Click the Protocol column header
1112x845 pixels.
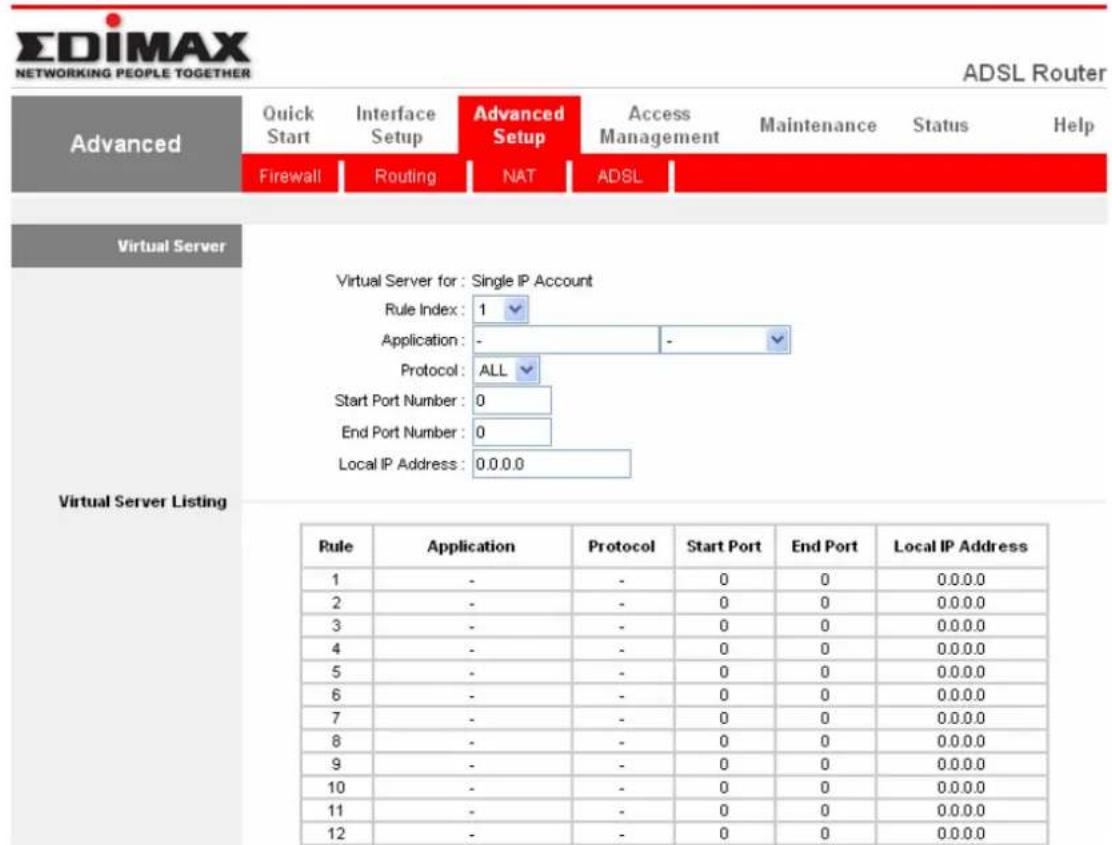622,546
